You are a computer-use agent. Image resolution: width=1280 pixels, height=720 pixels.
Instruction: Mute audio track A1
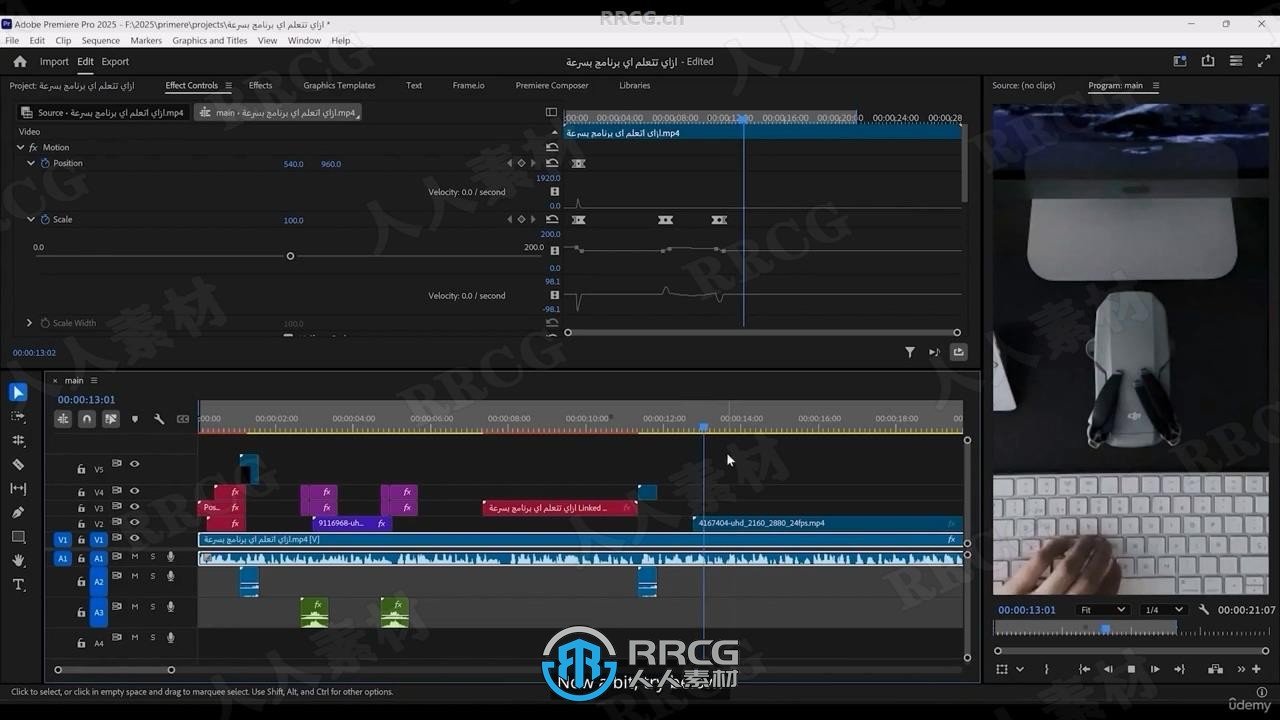click(x=135, y=556)
